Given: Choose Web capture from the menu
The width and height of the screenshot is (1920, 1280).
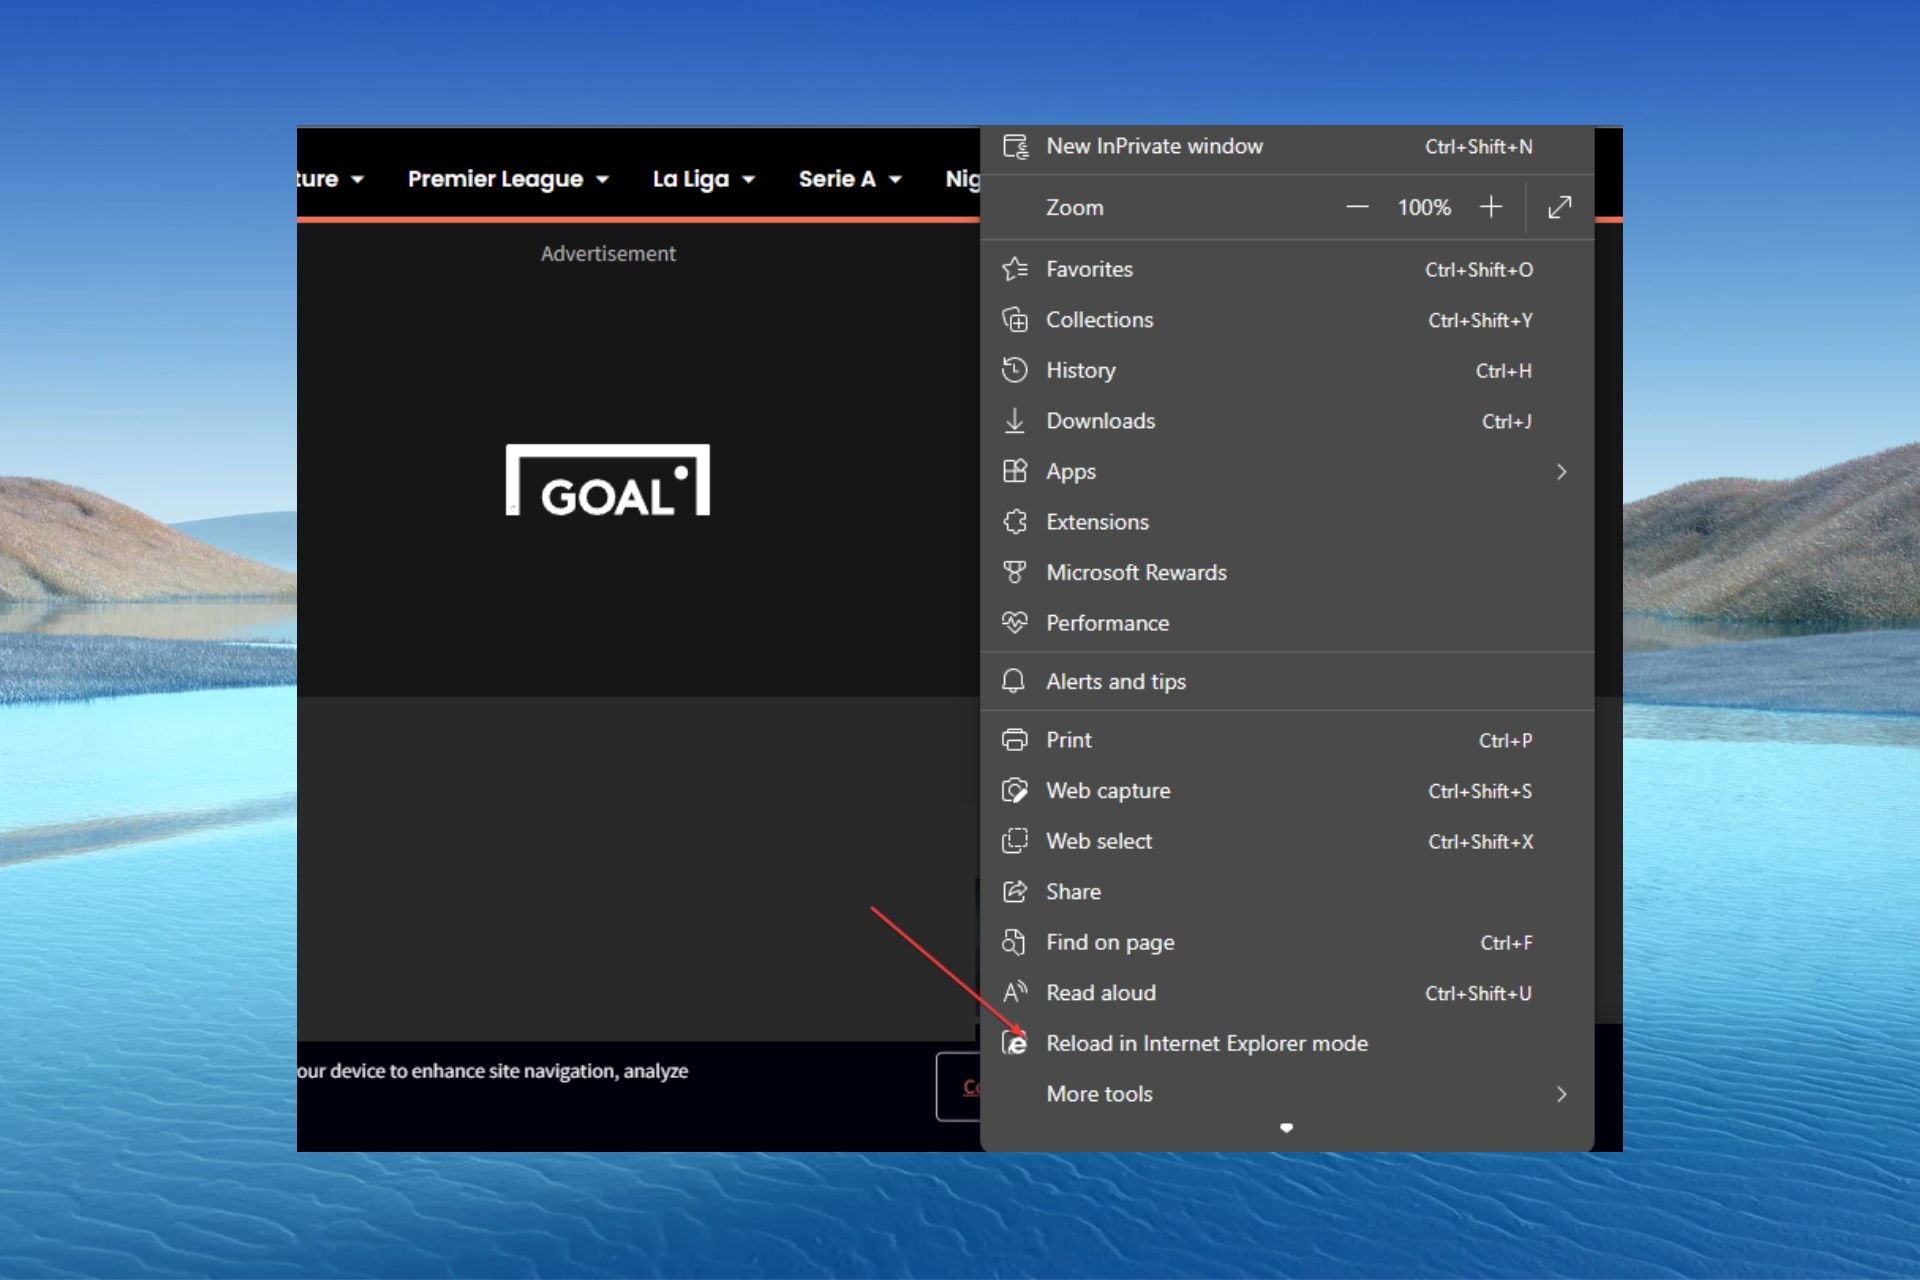Looking at the screenshot, I should (1287, 791).
